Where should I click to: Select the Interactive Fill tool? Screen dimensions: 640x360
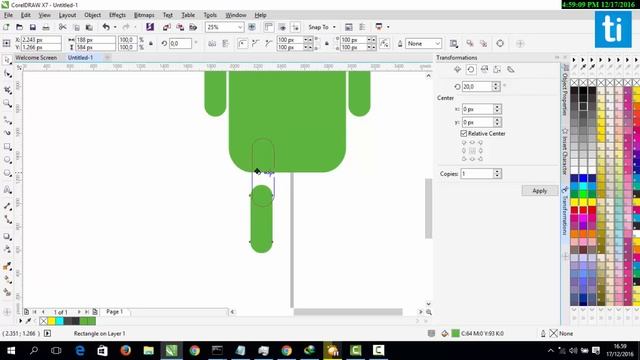point(7,266)
